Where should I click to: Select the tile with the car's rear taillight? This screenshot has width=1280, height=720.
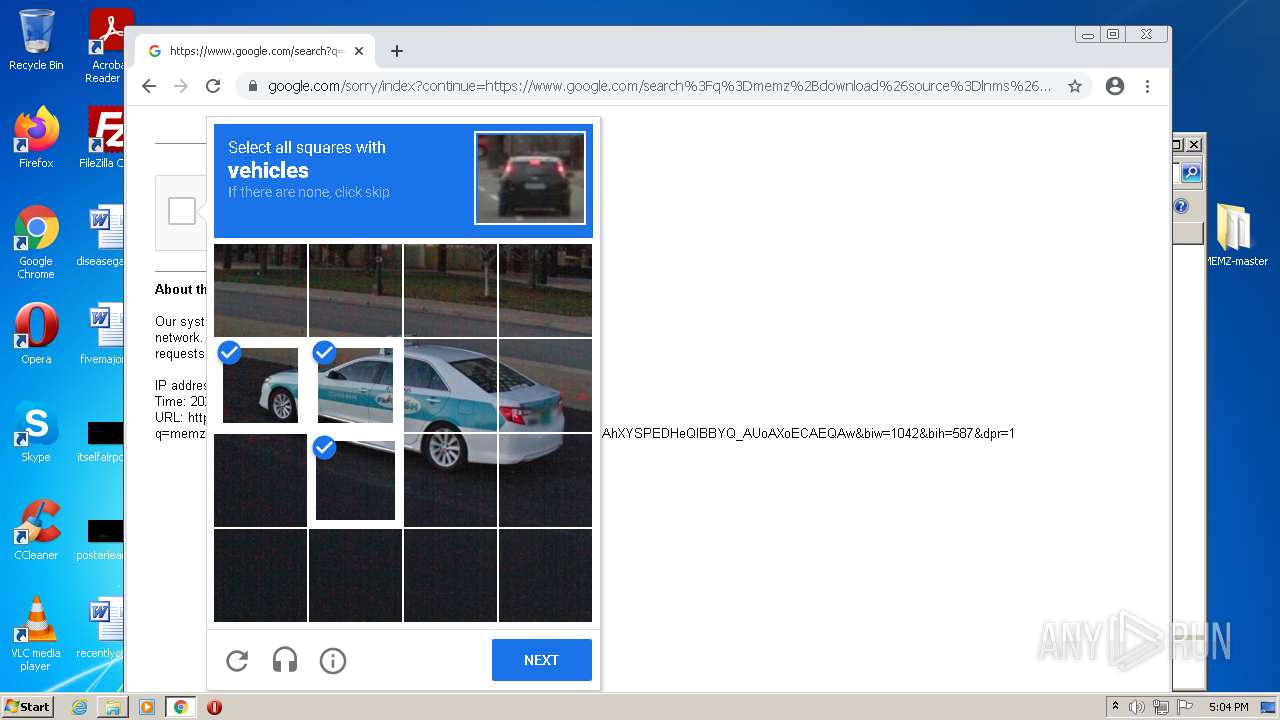coord(545,385)
